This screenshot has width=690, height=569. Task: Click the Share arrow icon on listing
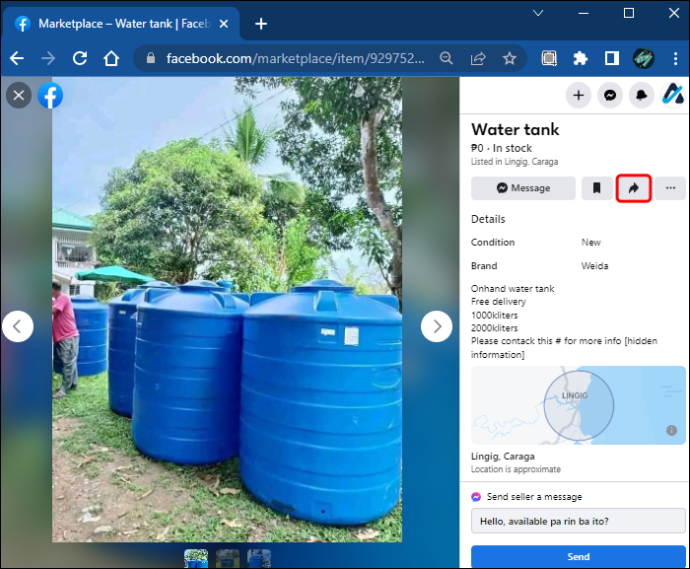634,188
